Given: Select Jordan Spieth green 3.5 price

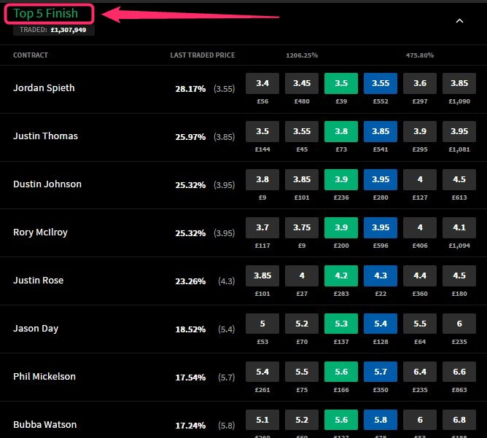Looking at the screenshot, I should tap(341, 83).
